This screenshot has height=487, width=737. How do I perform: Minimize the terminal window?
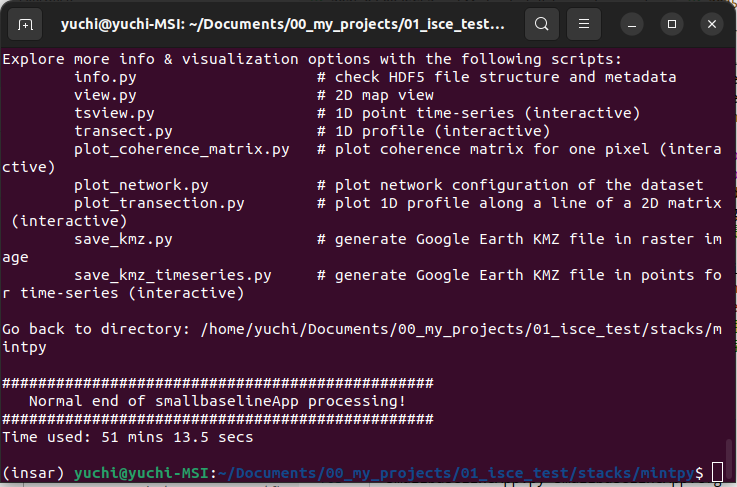point(632,24)
